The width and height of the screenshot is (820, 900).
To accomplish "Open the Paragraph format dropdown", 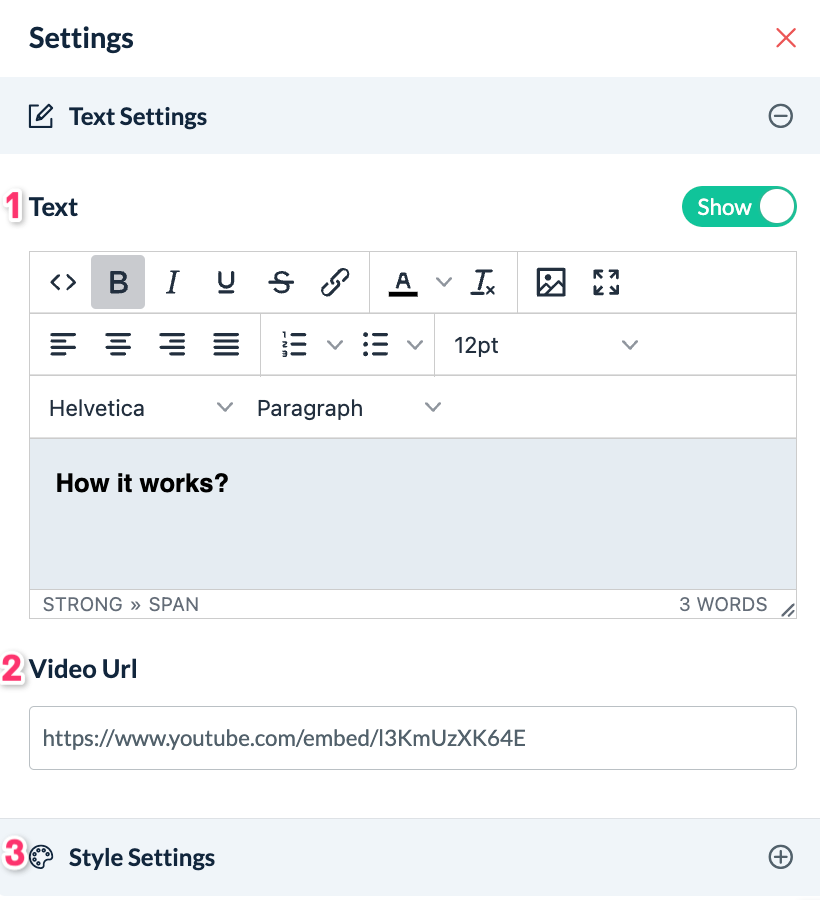I will click(348, 408).
